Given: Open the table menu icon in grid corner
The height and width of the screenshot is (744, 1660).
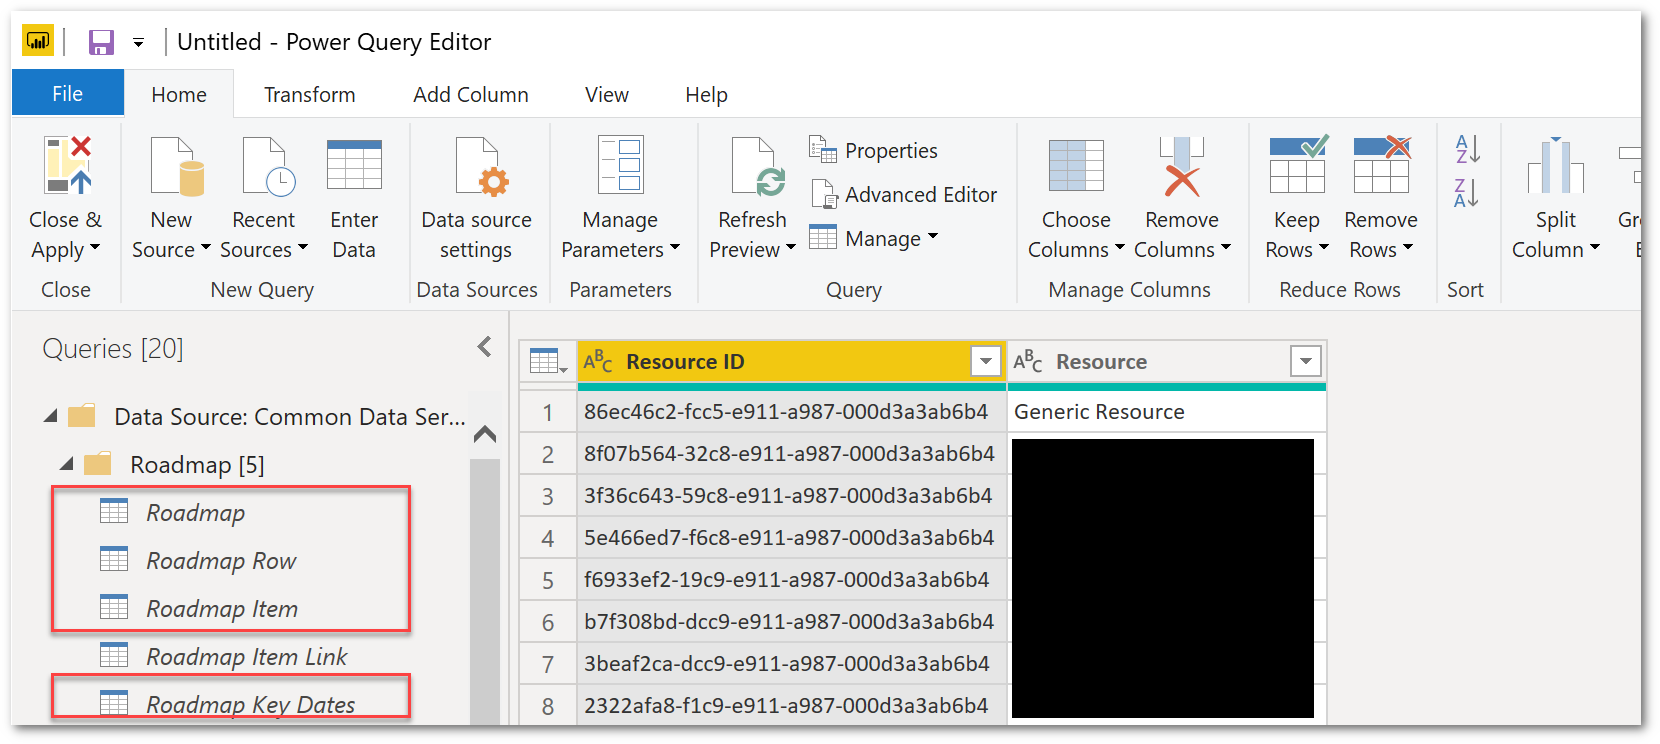Looking at the screenshot, I should (548, 361).
